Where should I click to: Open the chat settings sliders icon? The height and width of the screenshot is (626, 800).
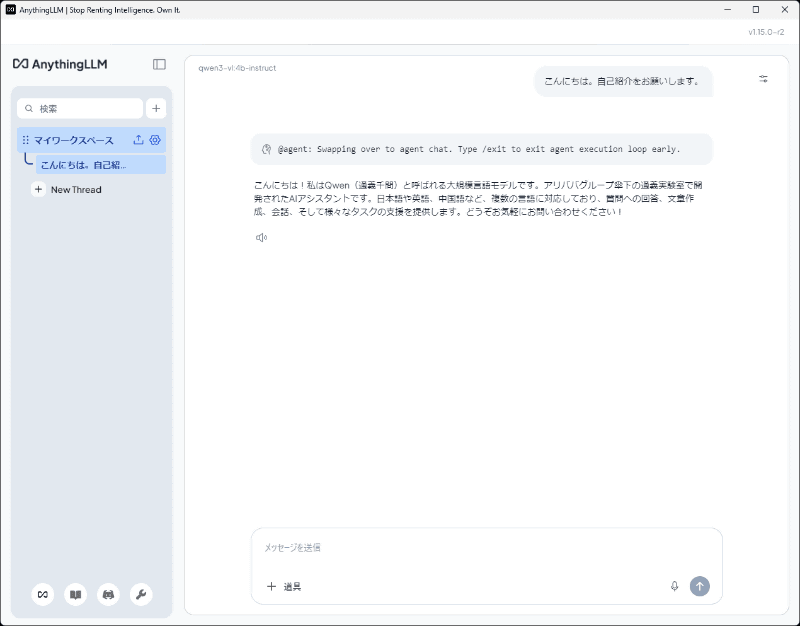point(763,79)
